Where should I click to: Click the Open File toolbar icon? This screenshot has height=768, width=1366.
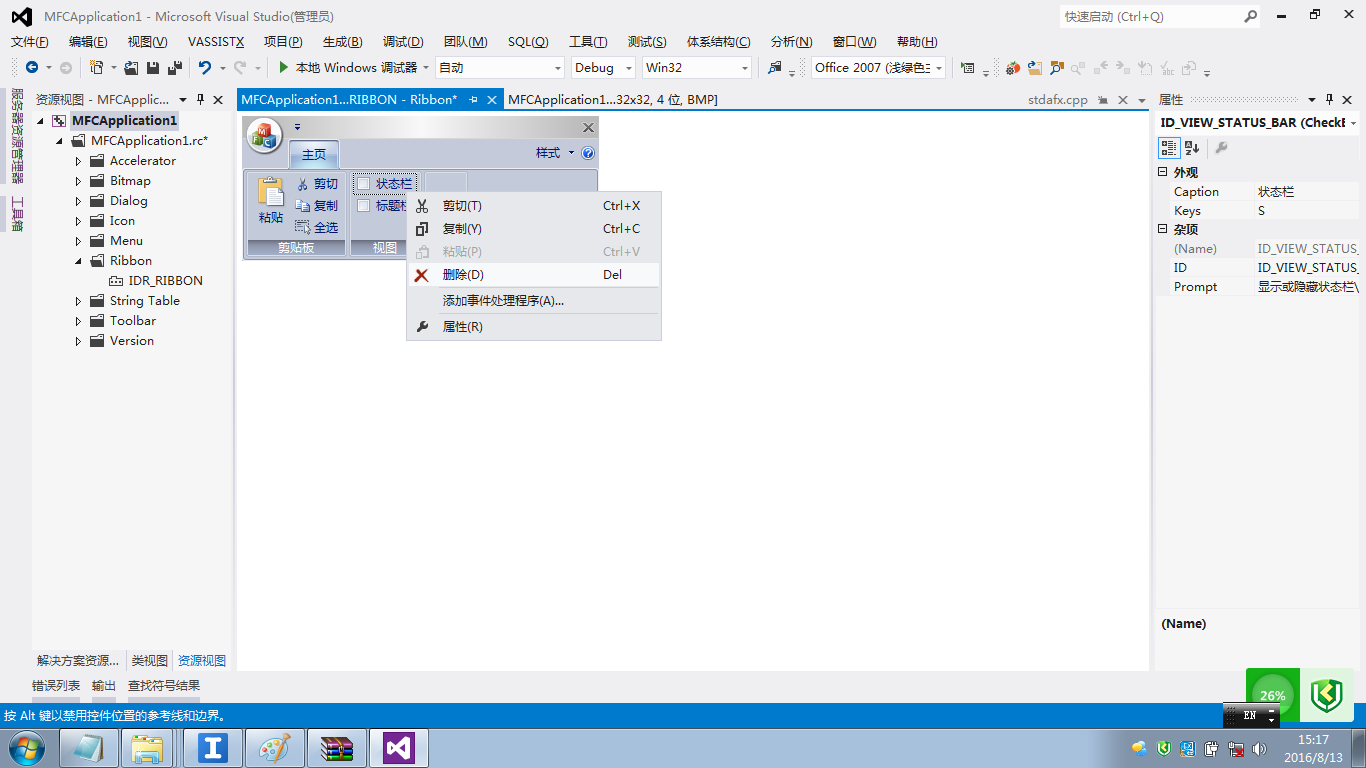pos(131,68)
